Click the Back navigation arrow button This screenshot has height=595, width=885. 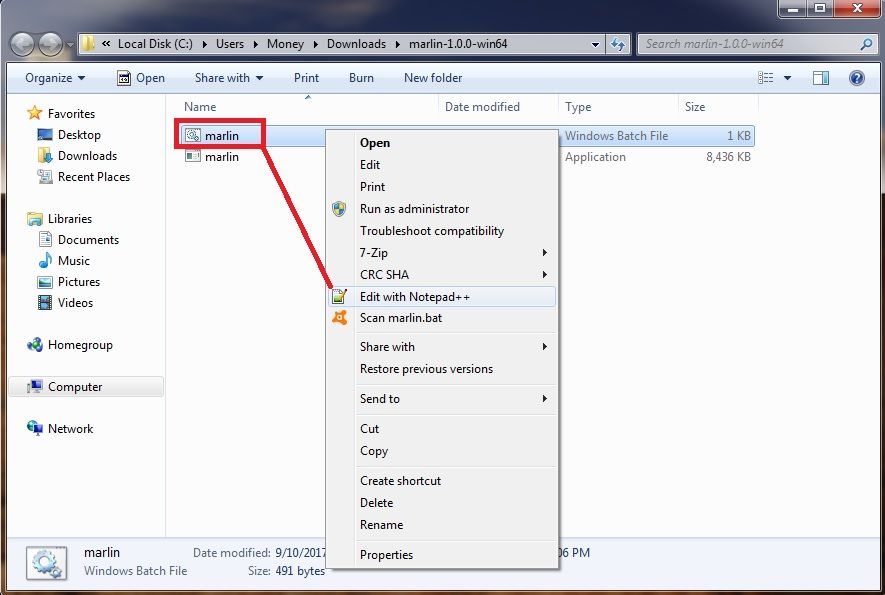(x=23, y=44)
